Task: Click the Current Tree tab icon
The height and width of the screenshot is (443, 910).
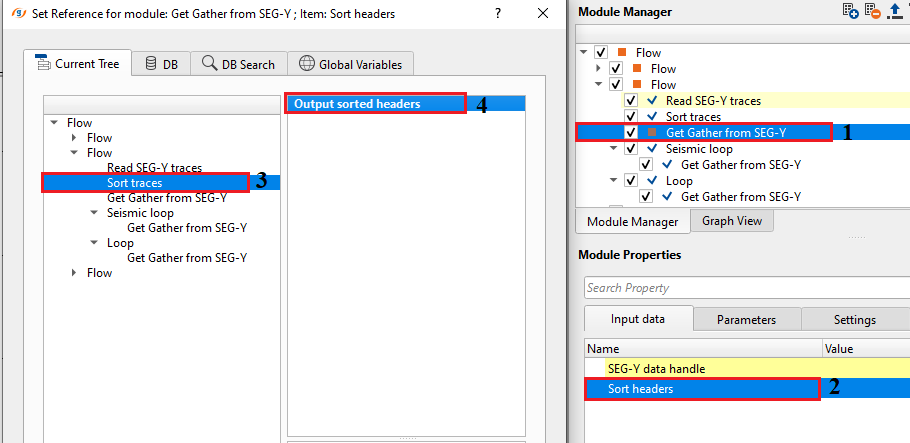Action: pos(43,64)
